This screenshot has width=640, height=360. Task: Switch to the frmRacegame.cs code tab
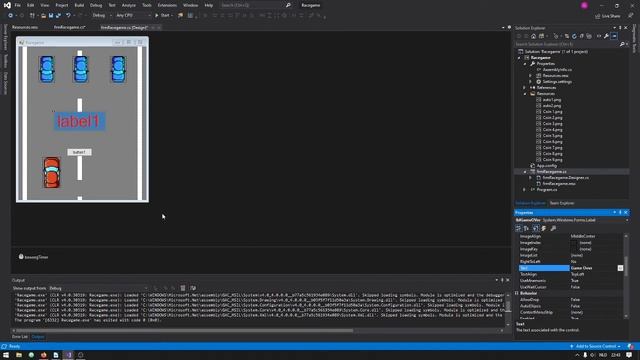pos(69,27)
